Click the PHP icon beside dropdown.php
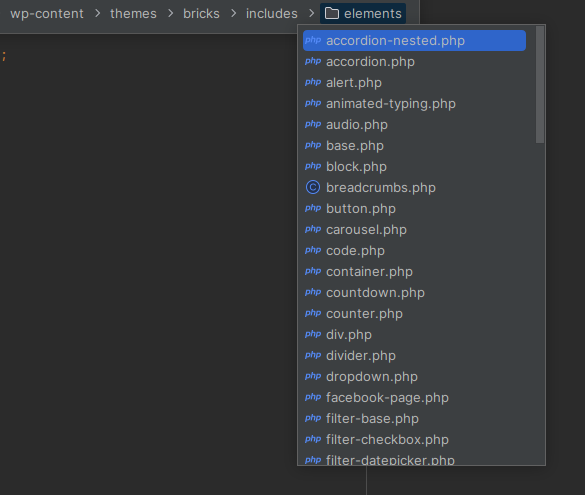The width and height of the screenshot is (585, 495). pyautogui.click(x=313, y=376)
